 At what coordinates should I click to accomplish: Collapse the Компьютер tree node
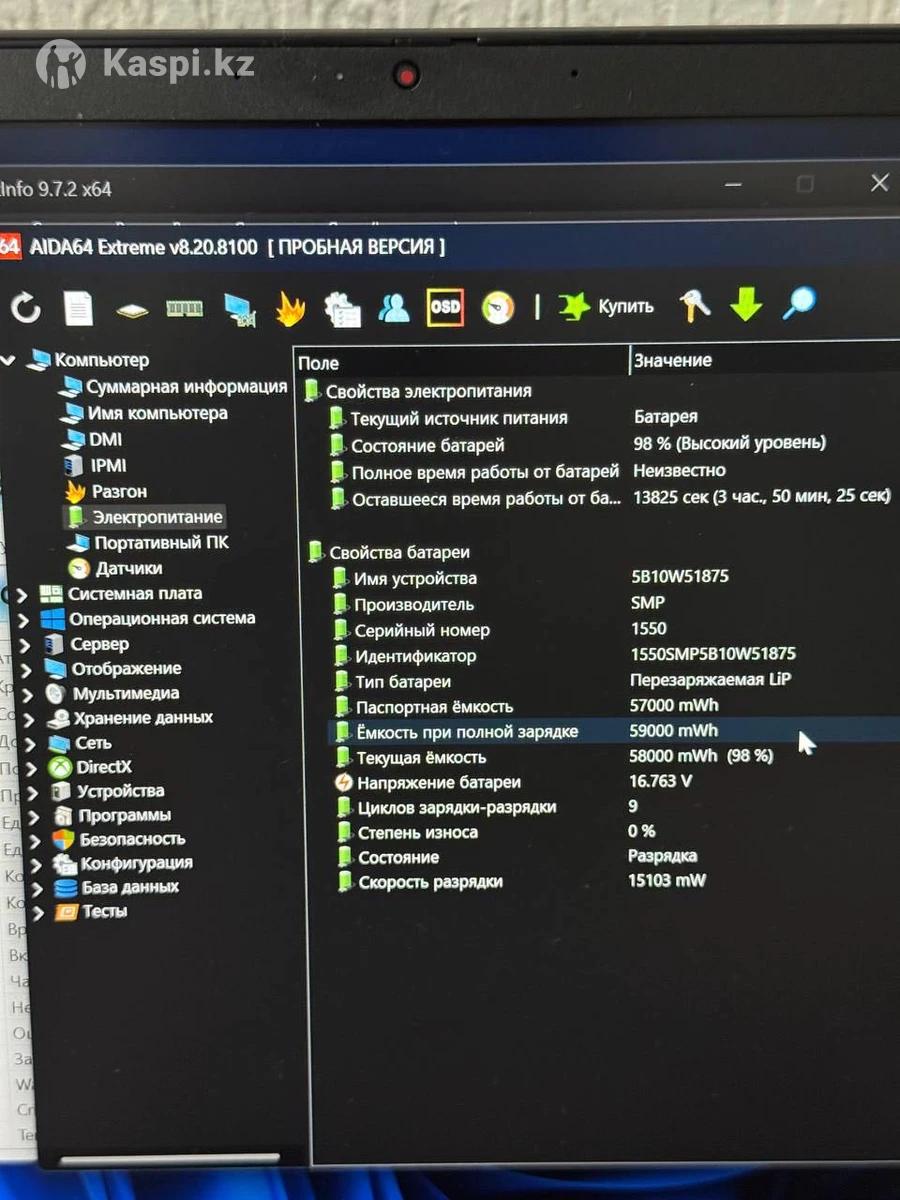[x=9, y=361]
